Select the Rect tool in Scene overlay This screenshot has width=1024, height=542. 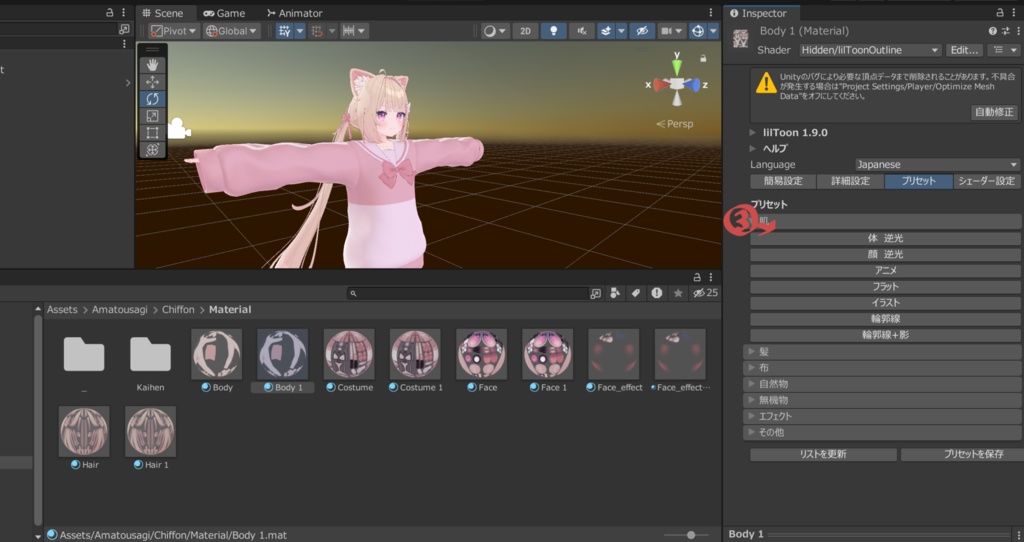(x=152, y=133)
